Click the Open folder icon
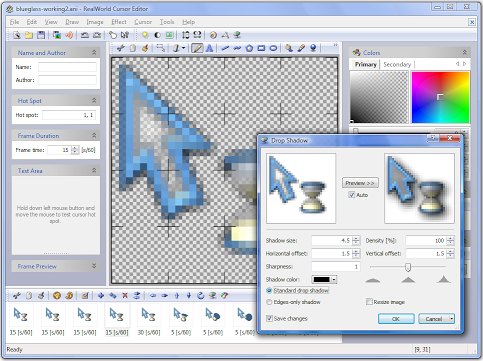 (x=29, y=35)
